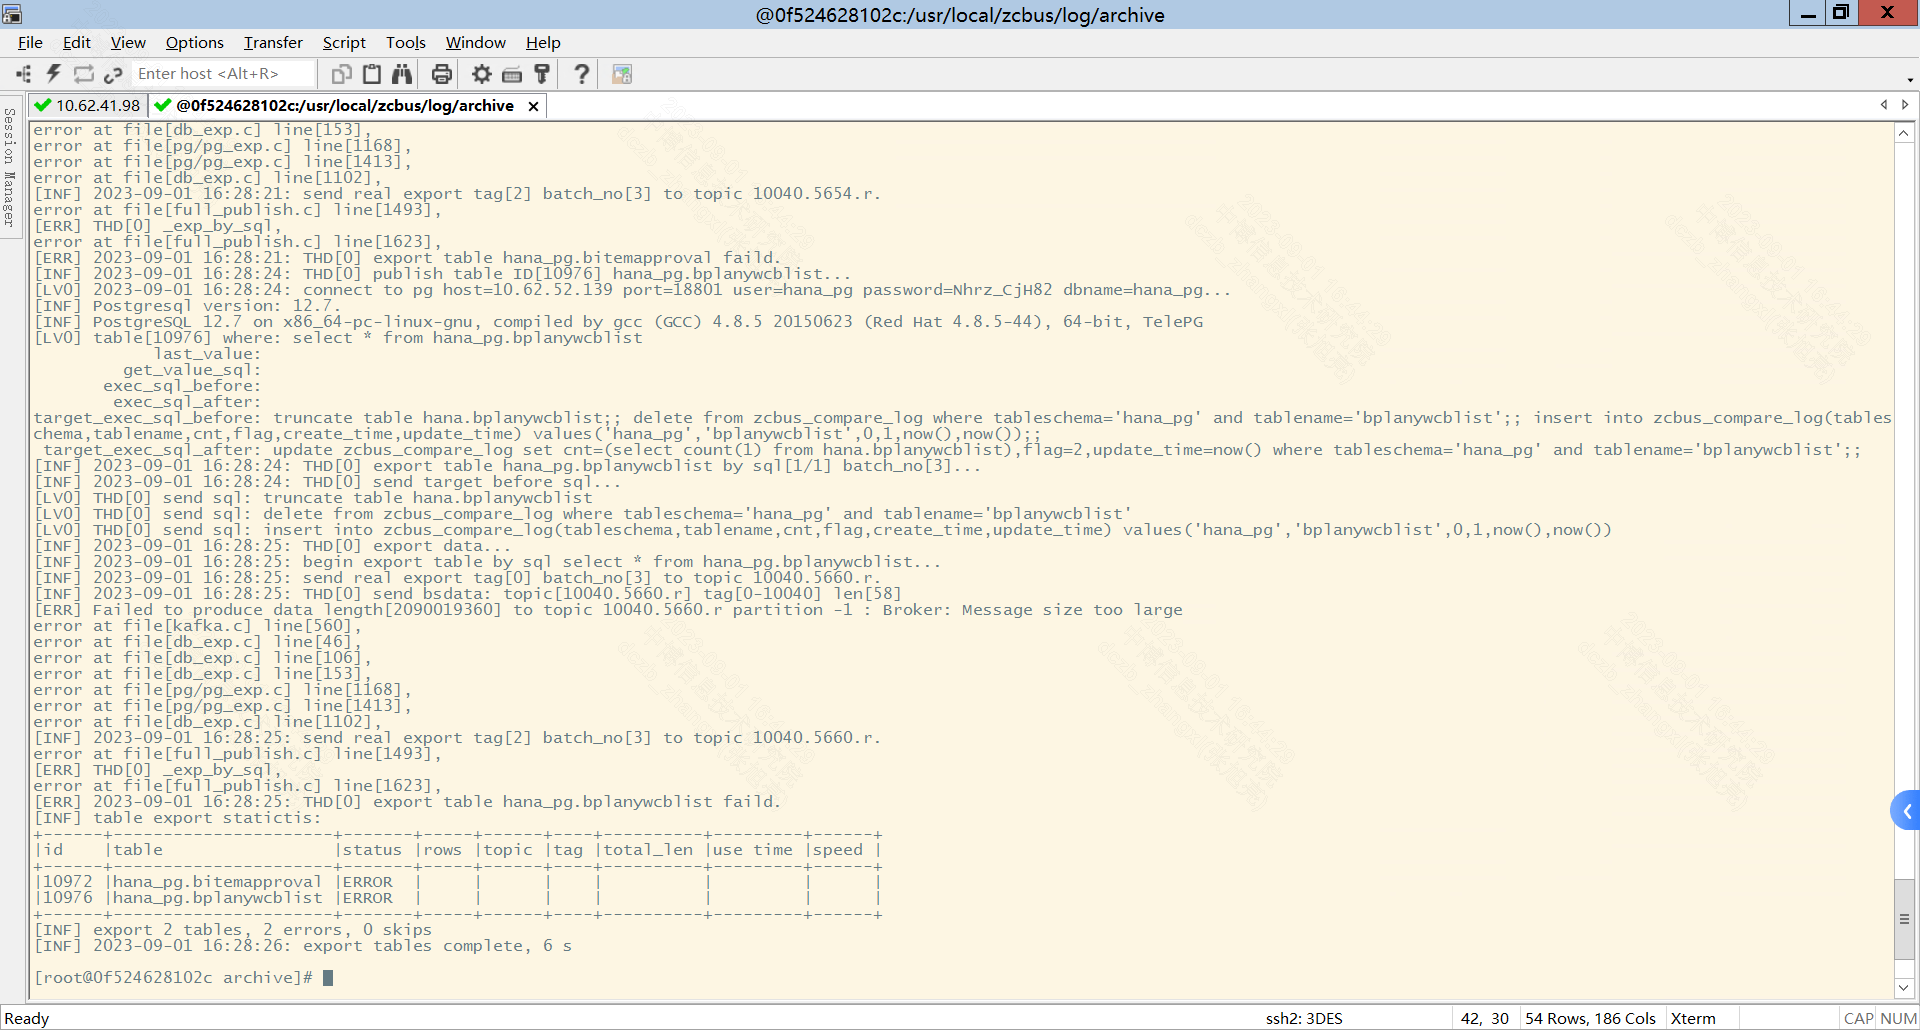Click the scroll down arrow of terminal scrollbar
Viewport: 1920px width, 1030px height.
1904,988
